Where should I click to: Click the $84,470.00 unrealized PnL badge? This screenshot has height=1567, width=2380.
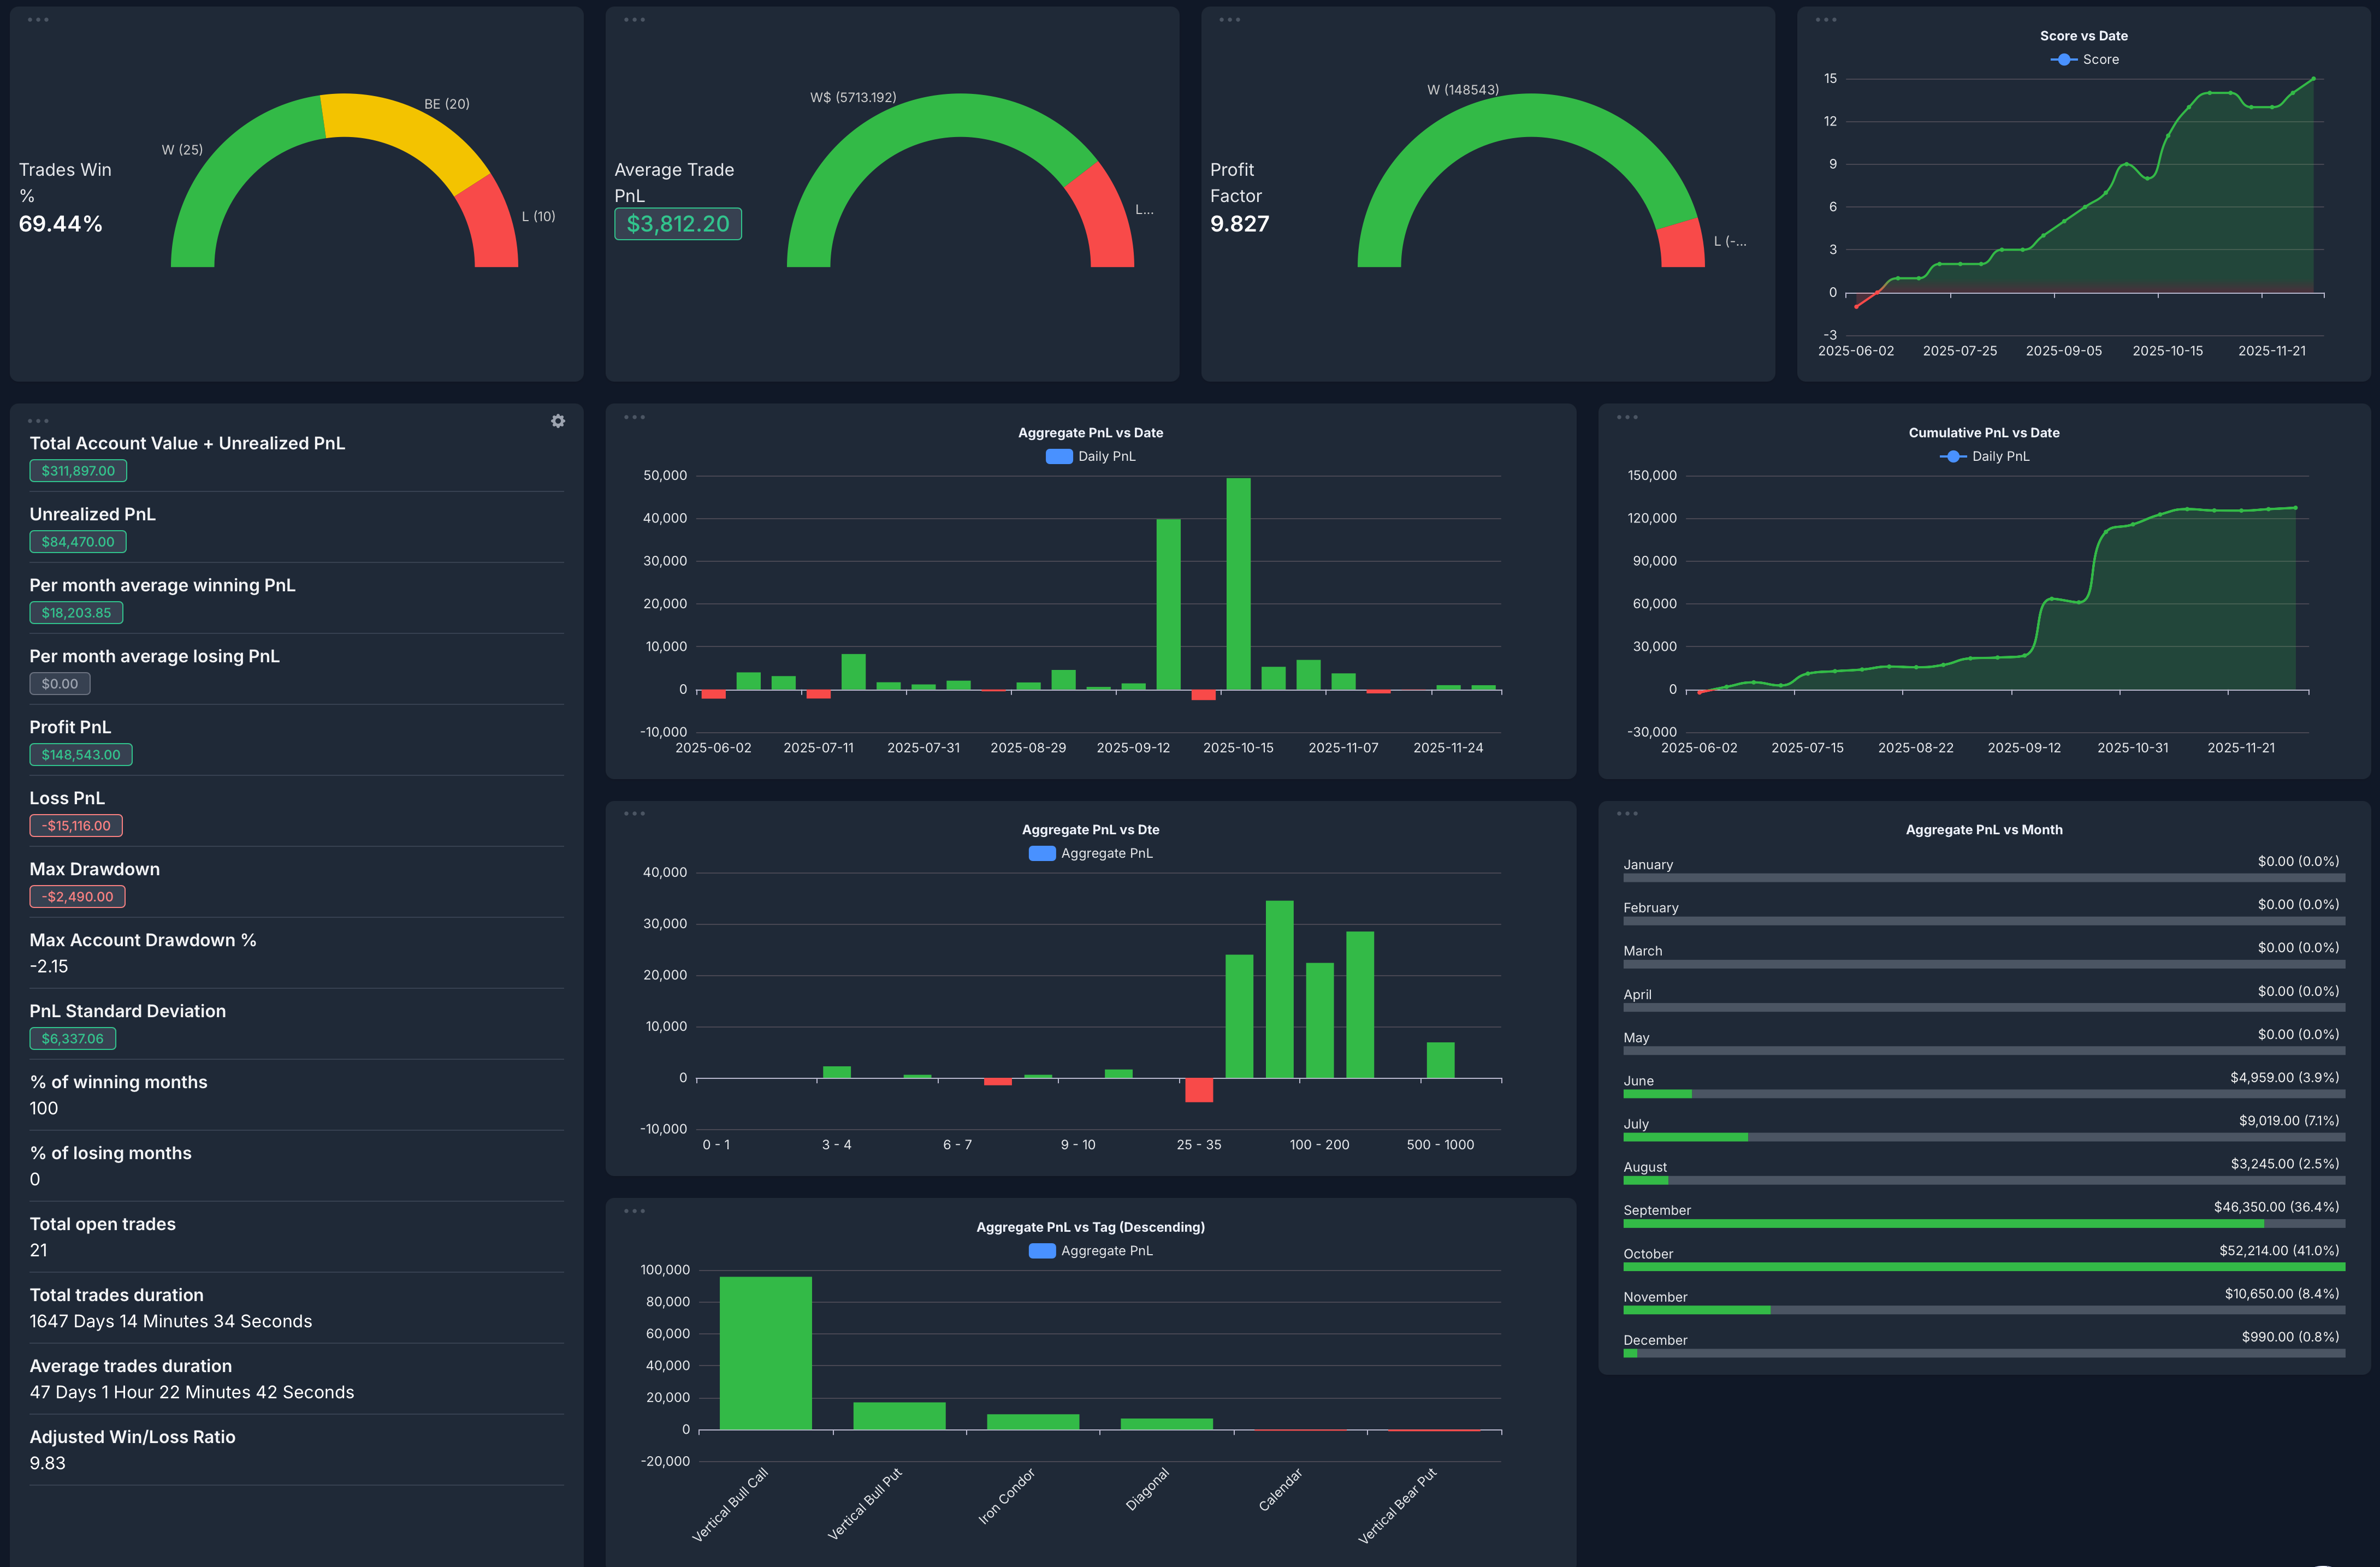(78, 542)
